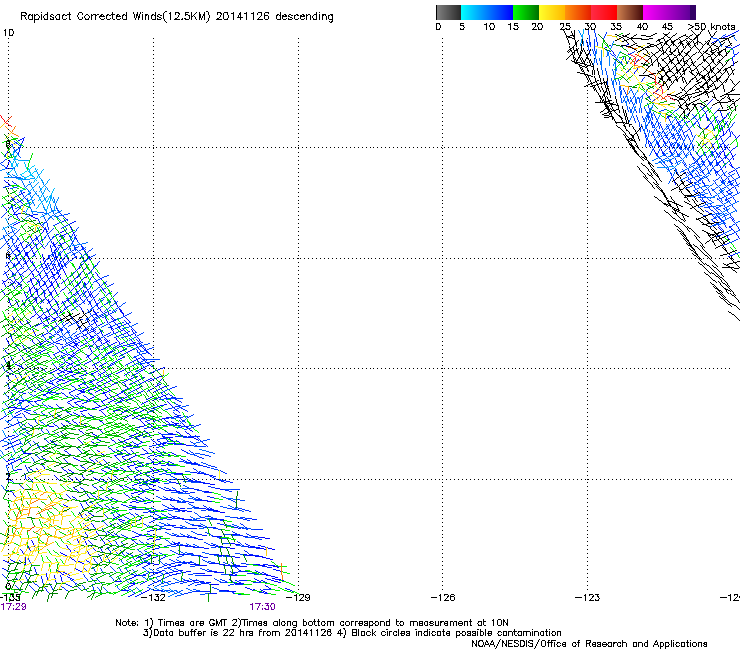This screenshot has width=740, height=650.
Task: Pick the brown 35-40 knots legend segment
Action: [630, 12]
